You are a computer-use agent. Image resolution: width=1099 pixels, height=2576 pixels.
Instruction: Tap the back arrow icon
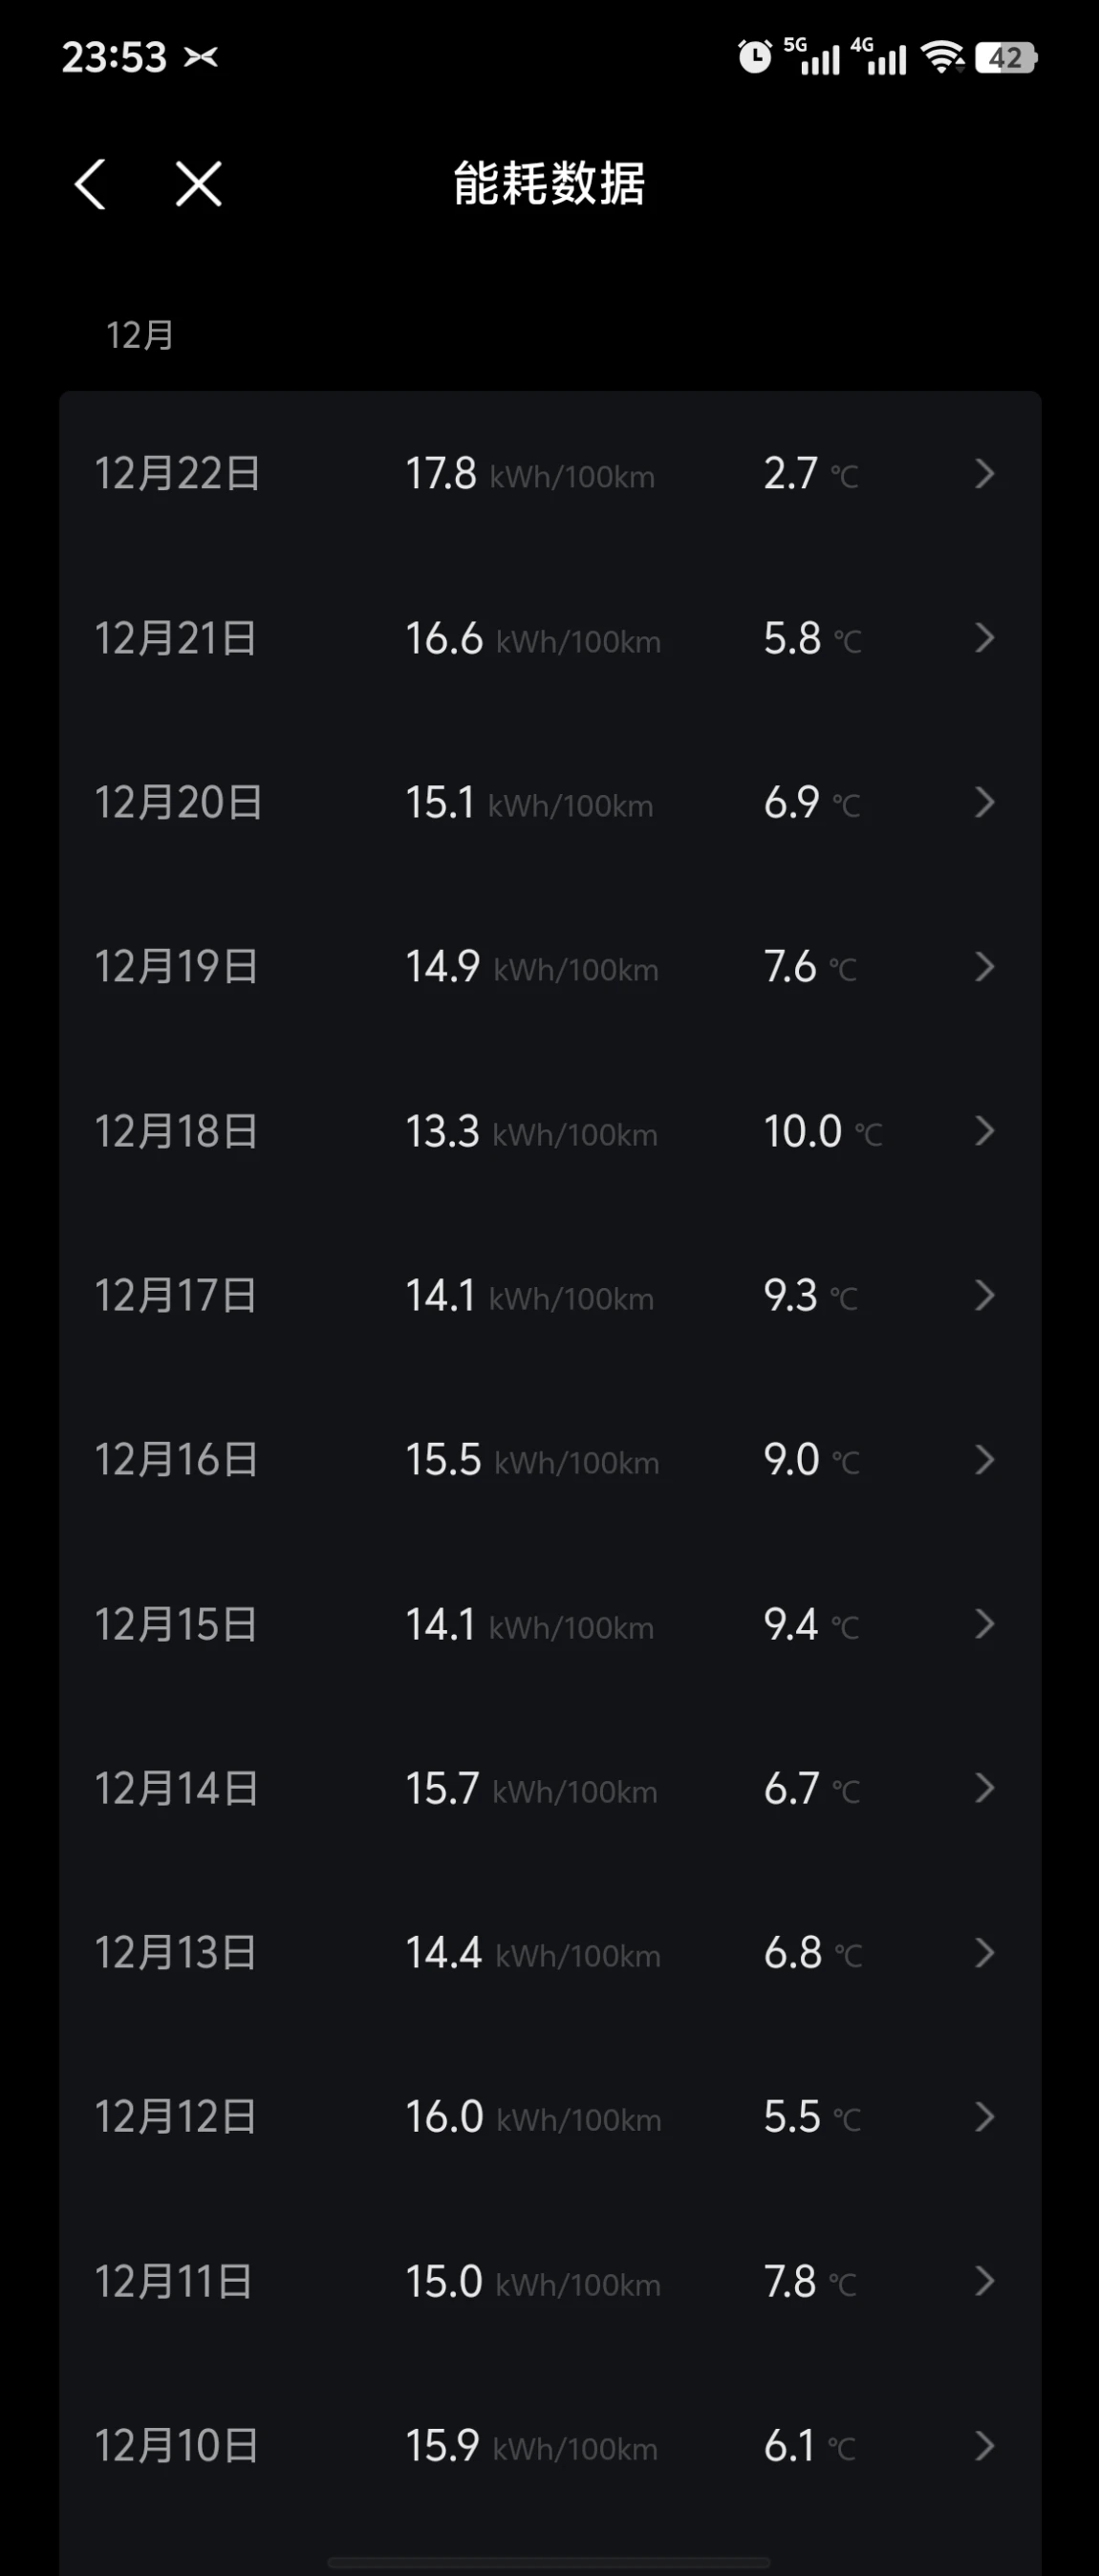click(x=91, y=184)
